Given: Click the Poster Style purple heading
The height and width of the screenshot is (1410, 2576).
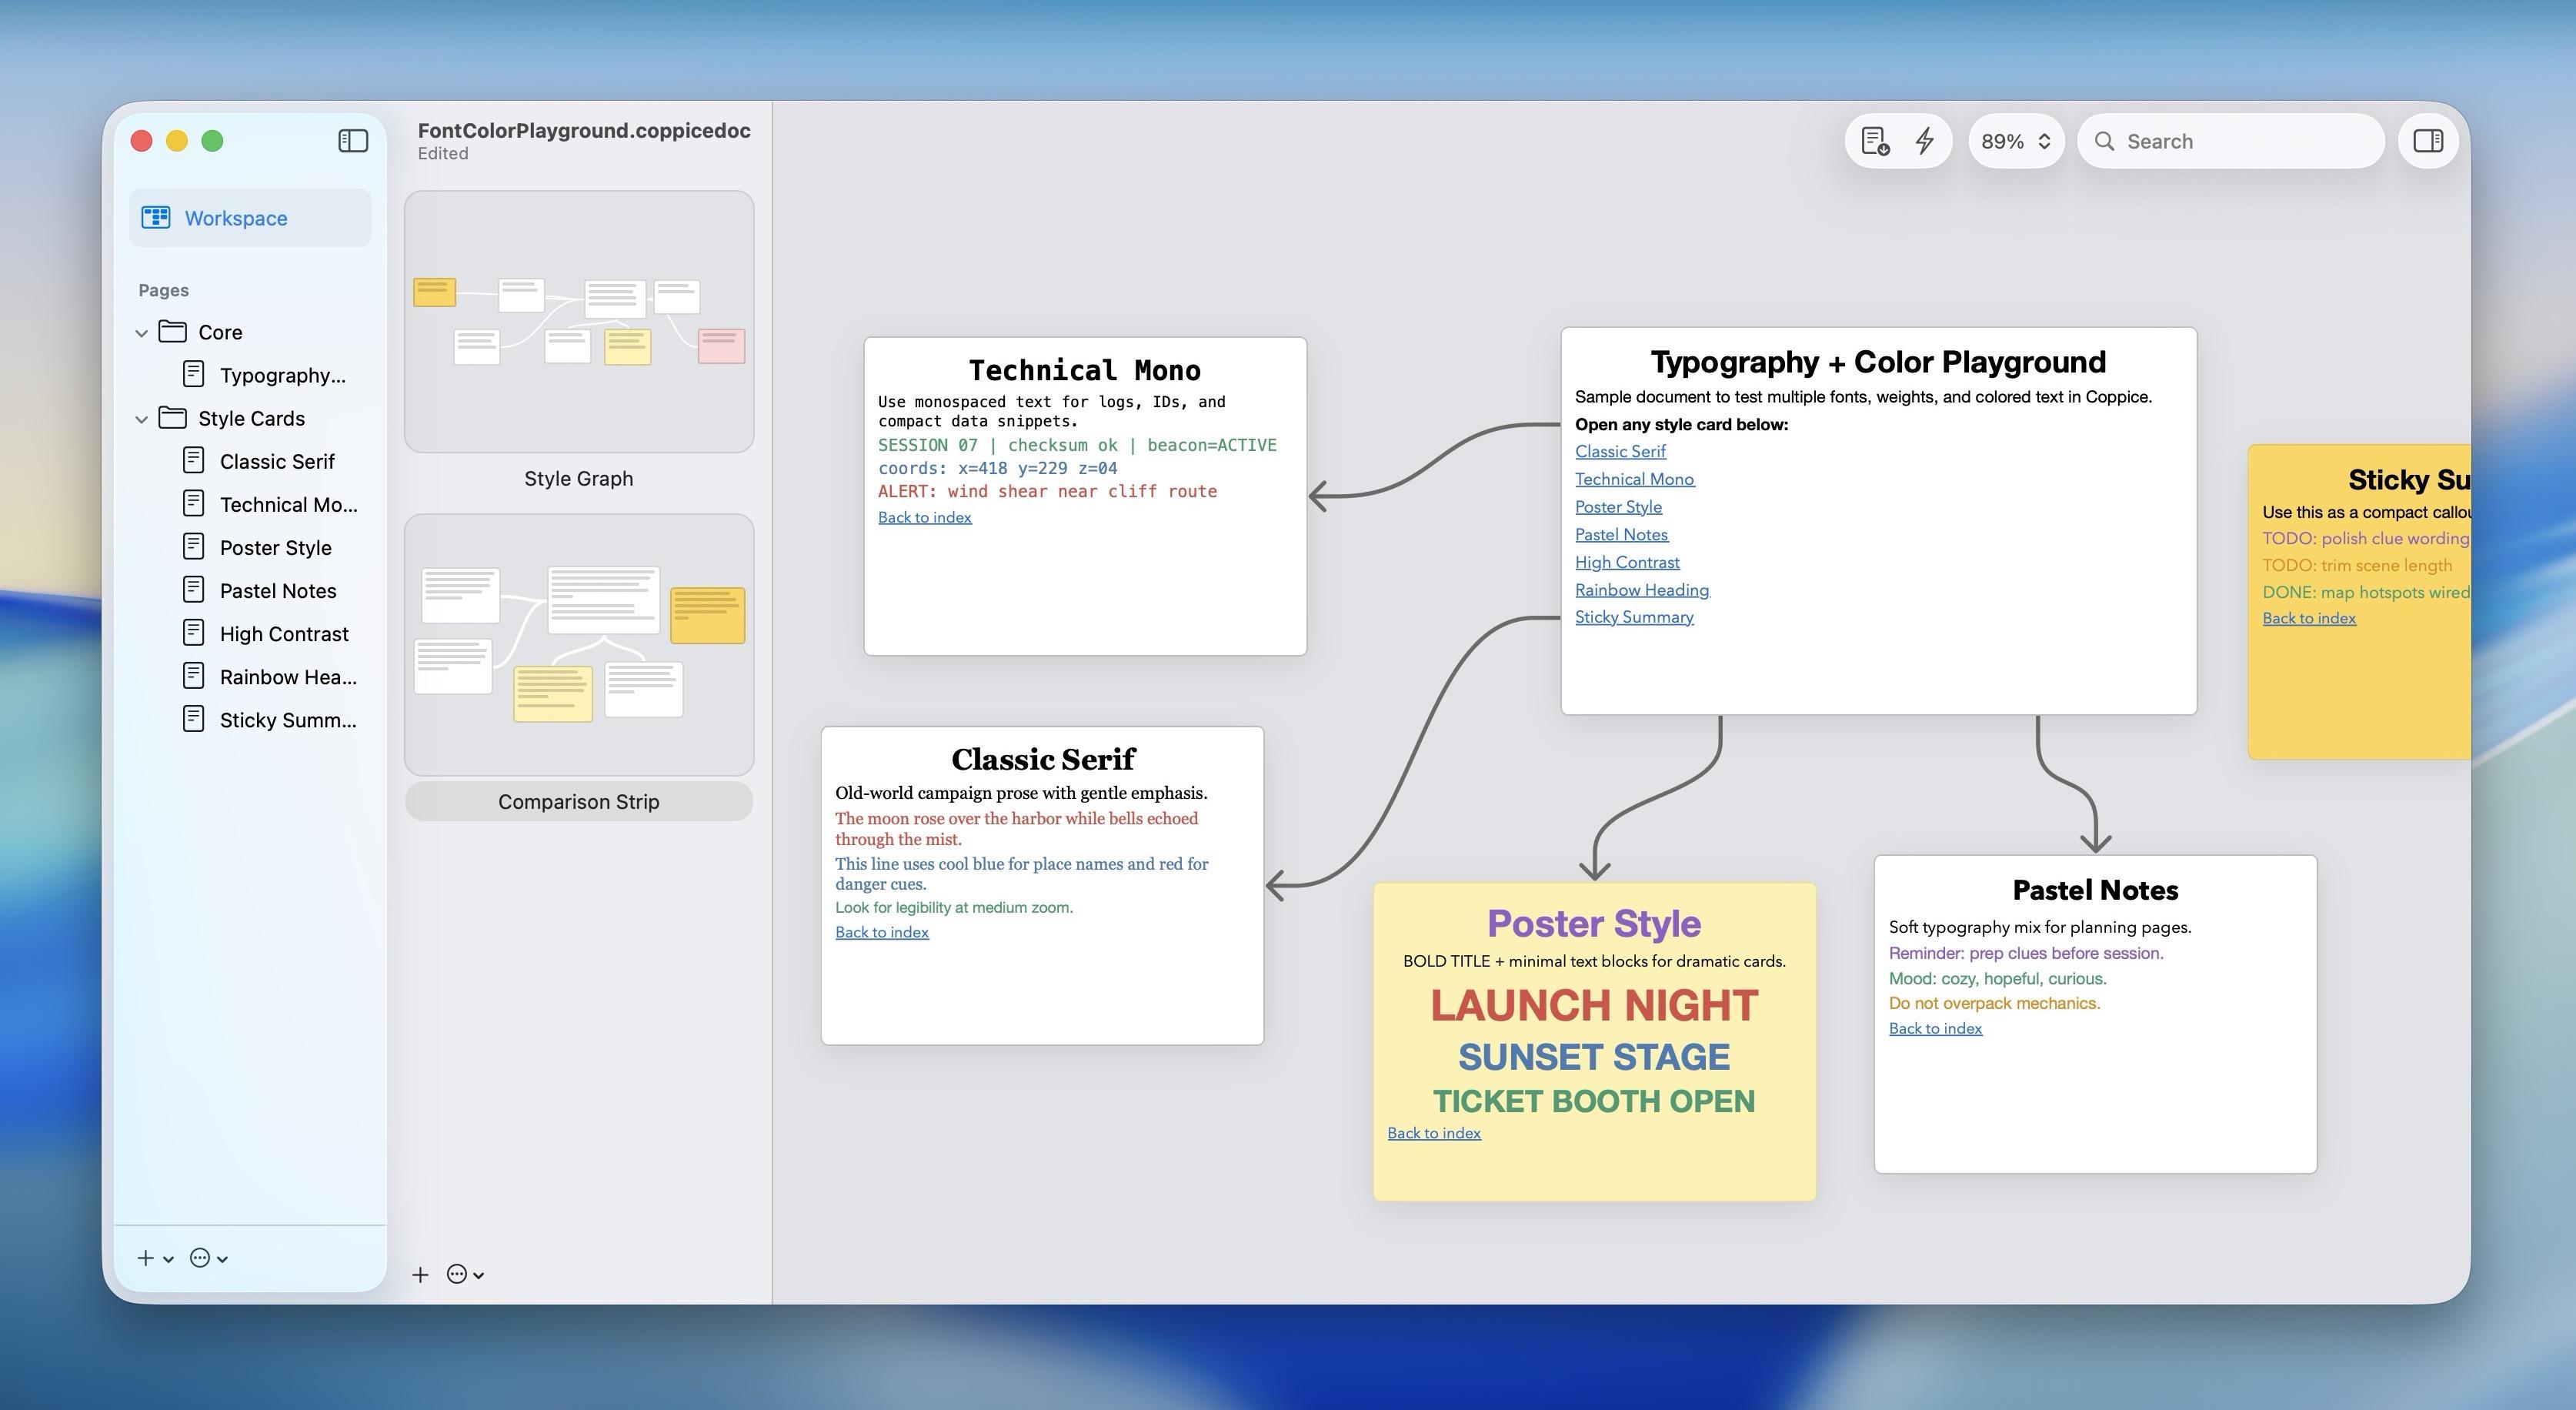Looking at the screenshot, I should [1594, 923].
